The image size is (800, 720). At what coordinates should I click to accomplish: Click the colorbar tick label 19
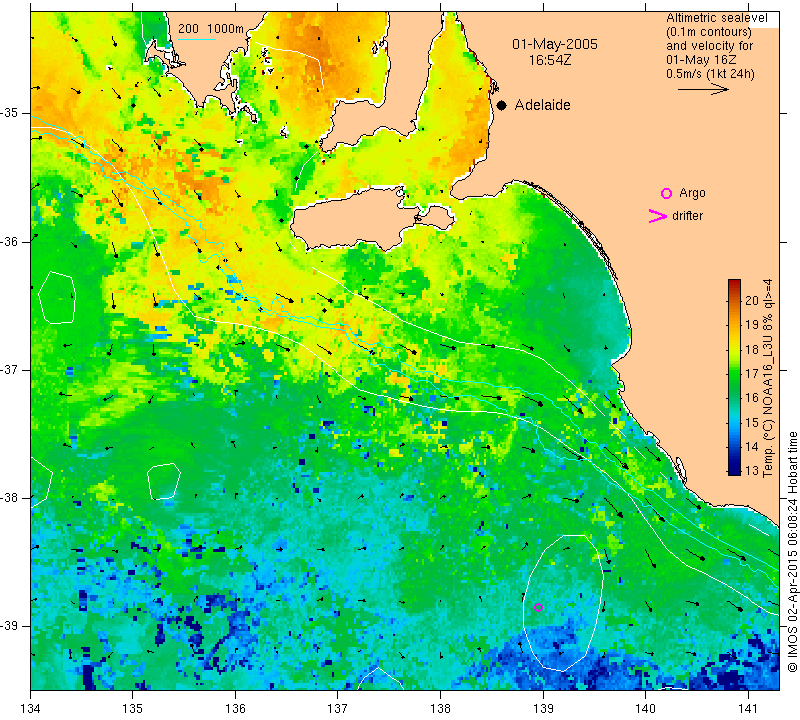(752, 325)
